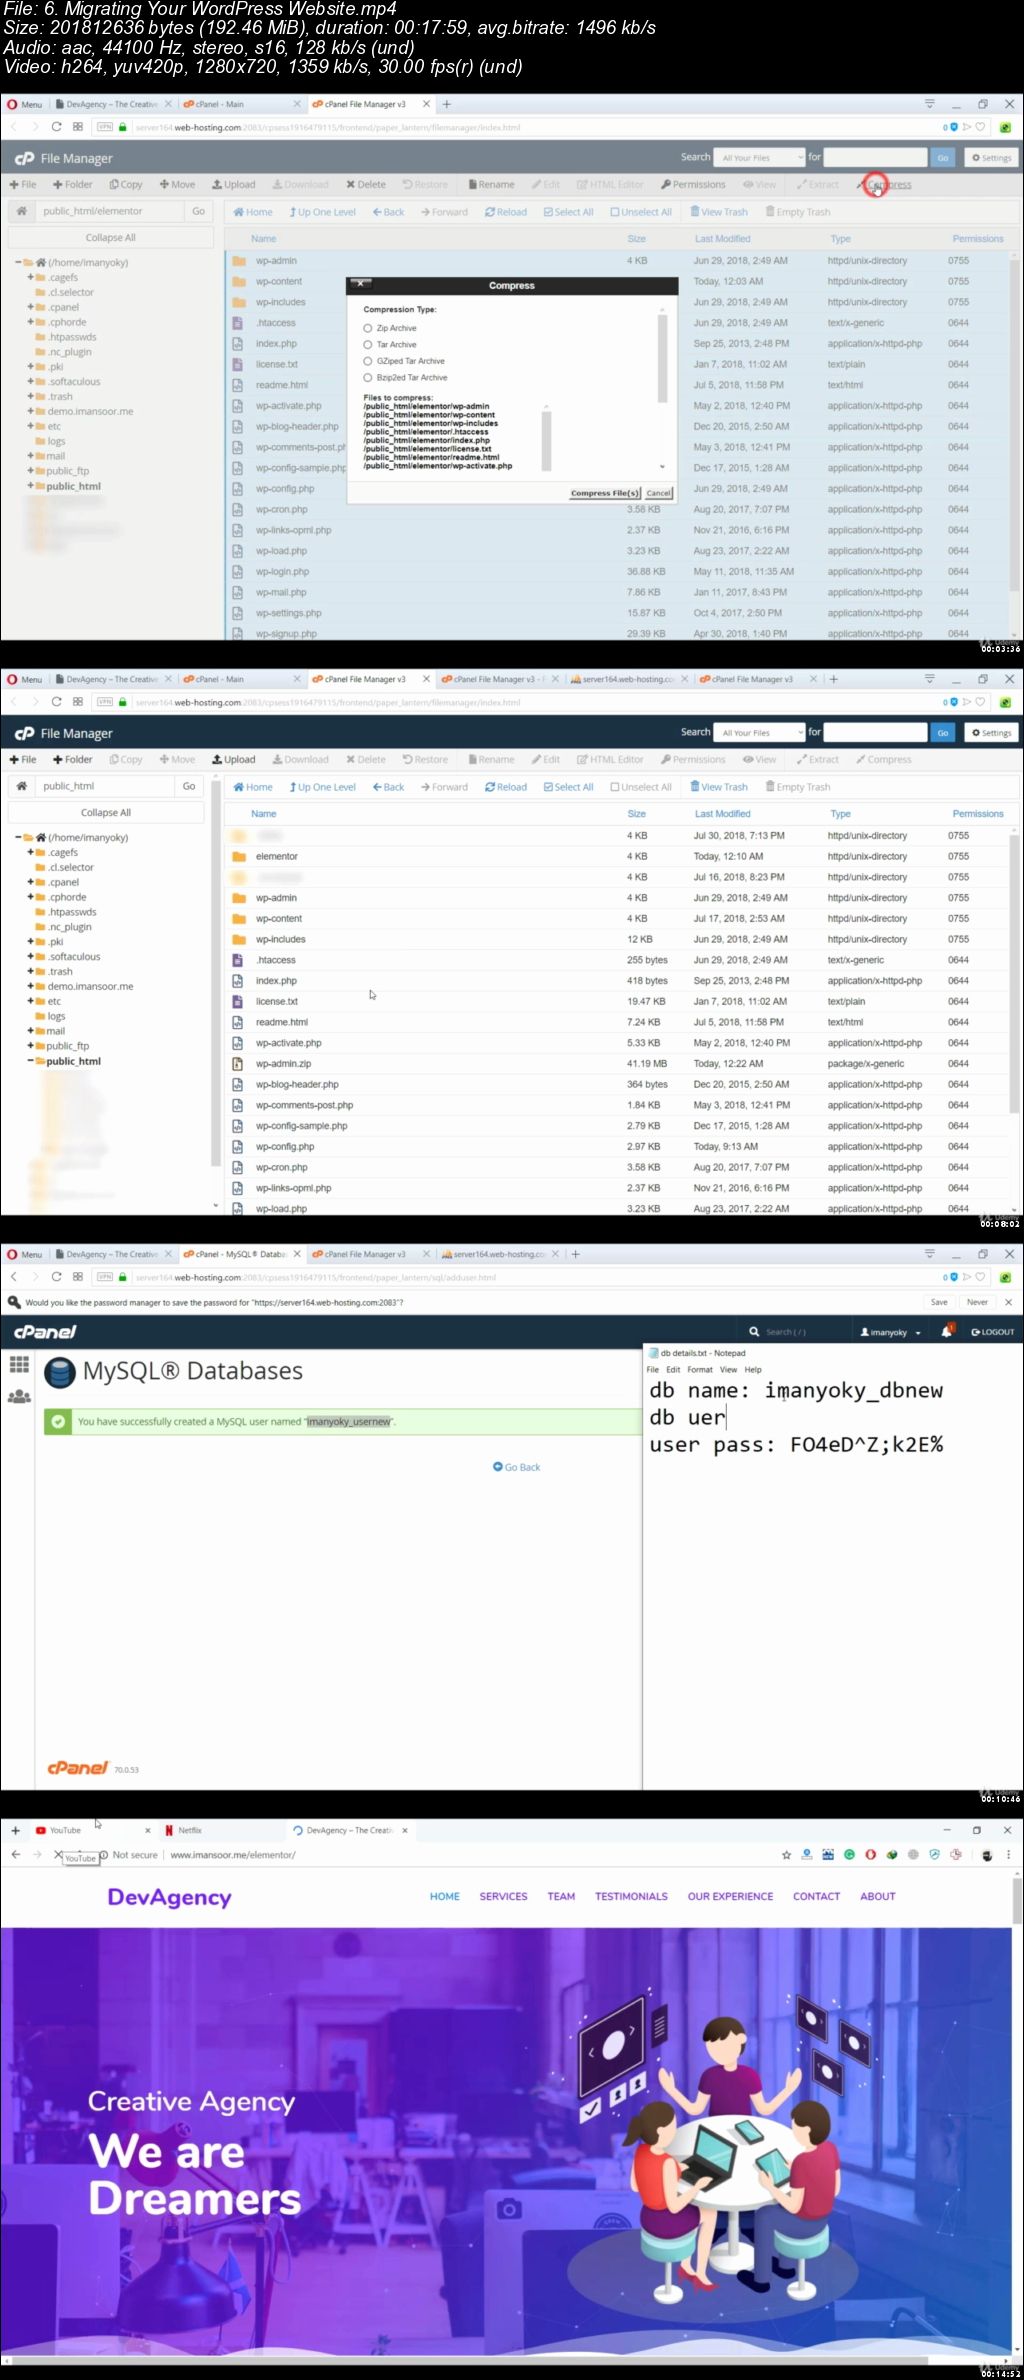Expand public_ftp tree node in Compress-dialog window
The image size is (1024, 2380).
[30, 471]
